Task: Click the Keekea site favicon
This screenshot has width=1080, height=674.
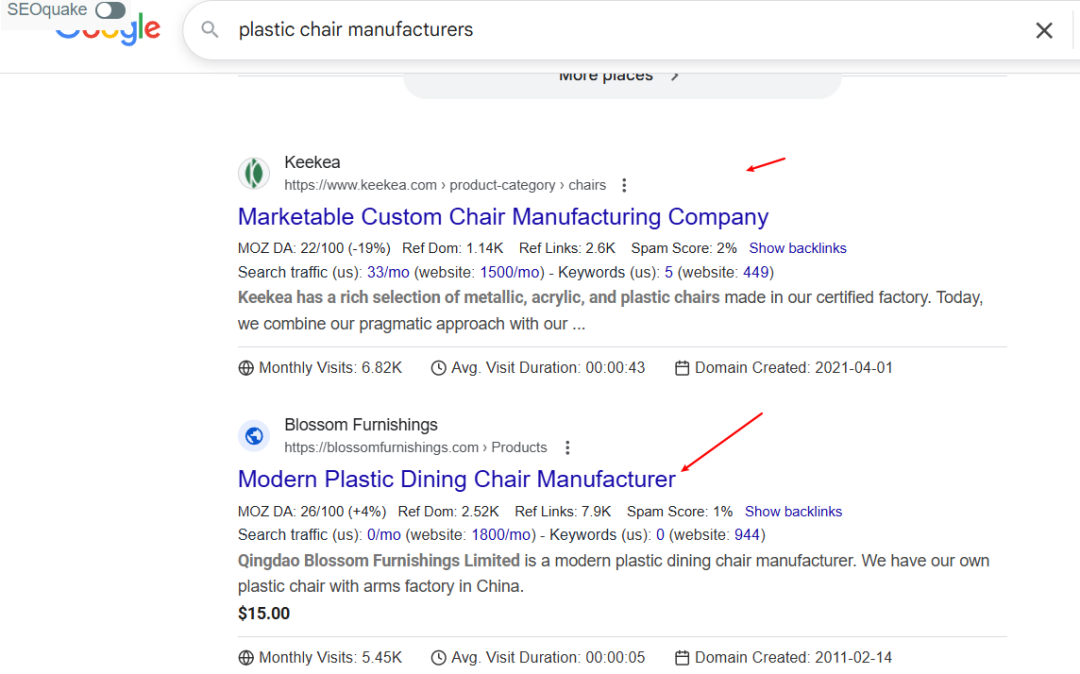Action: point(254,173)
